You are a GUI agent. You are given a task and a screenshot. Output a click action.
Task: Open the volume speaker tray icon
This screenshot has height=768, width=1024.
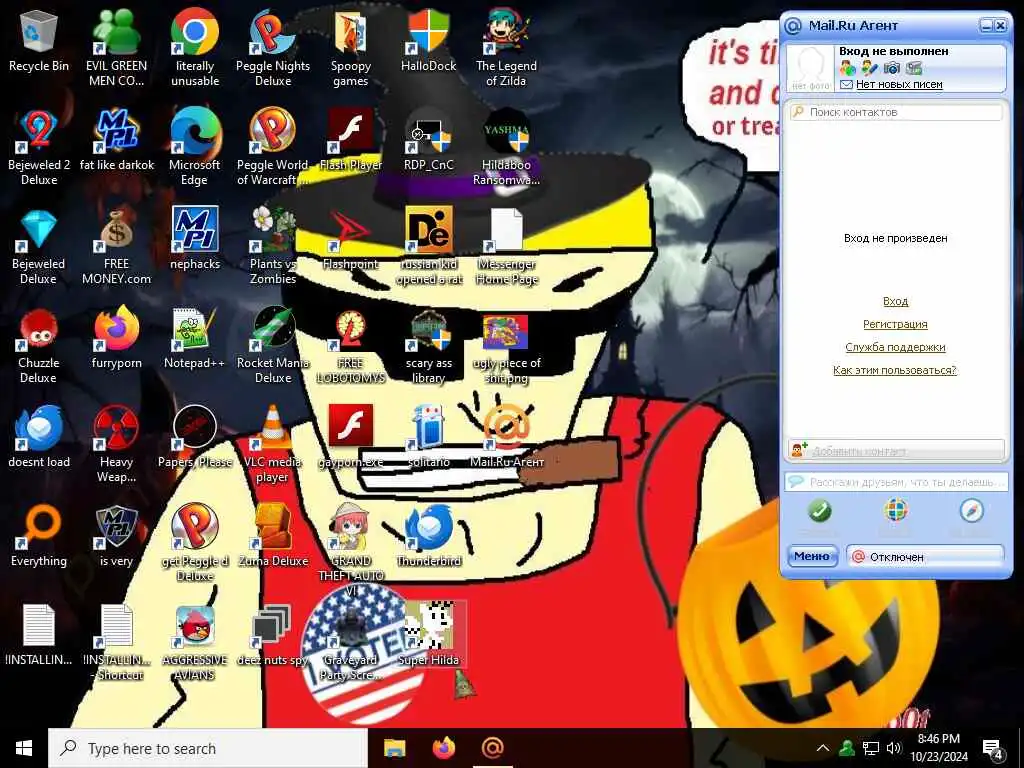894,748
